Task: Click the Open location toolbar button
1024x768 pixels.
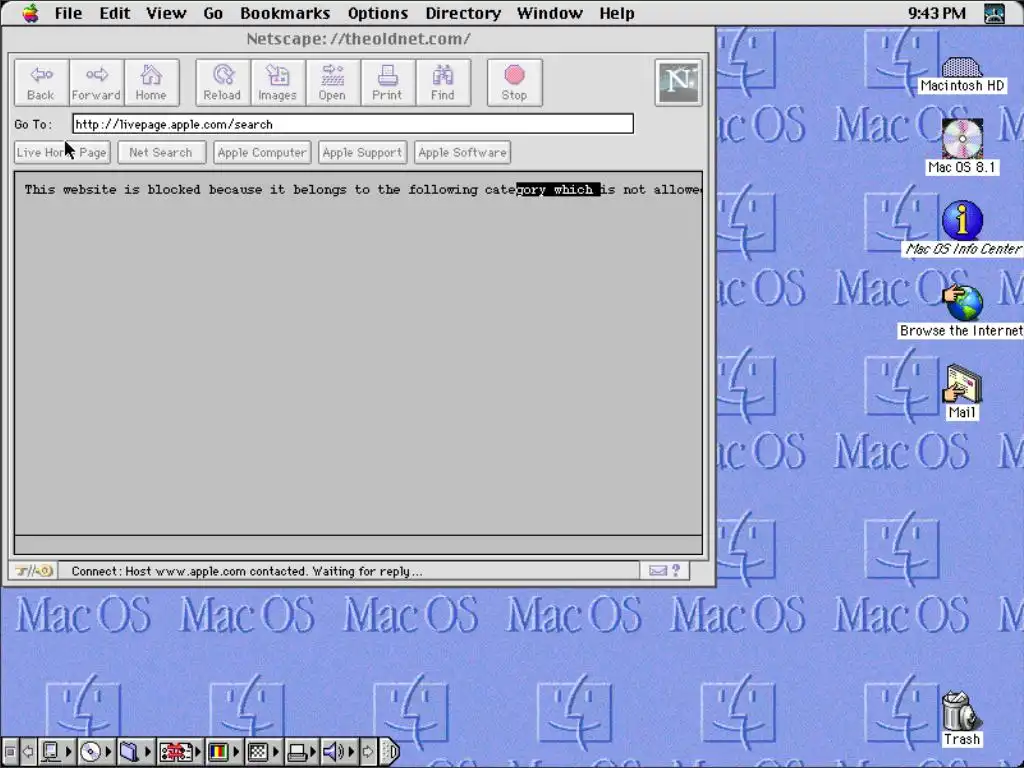Action: coord(332,83)
